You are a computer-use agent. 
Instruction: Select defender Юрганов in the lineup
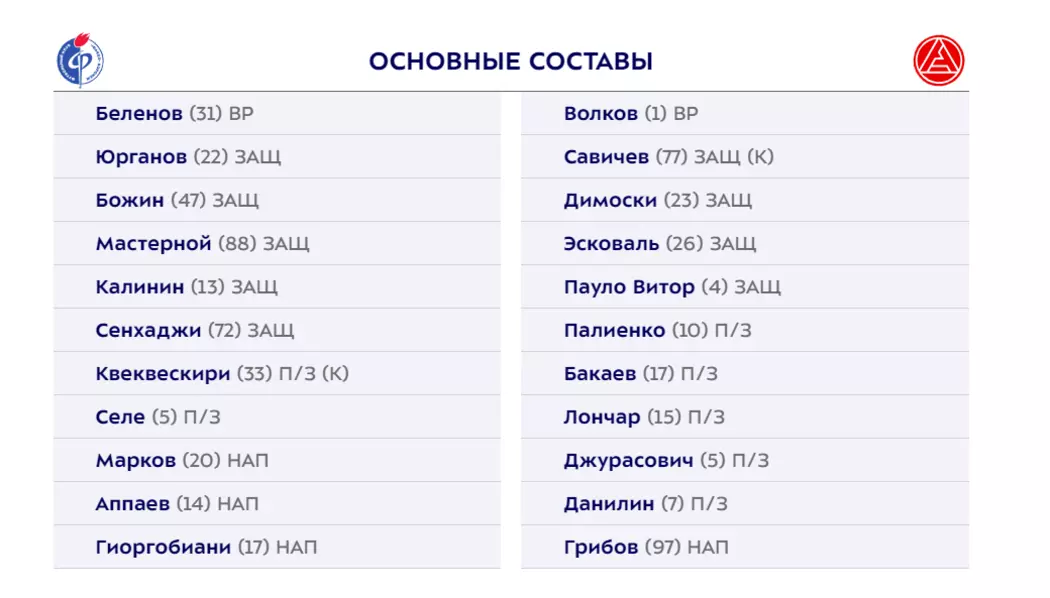[x=141, y=157]
